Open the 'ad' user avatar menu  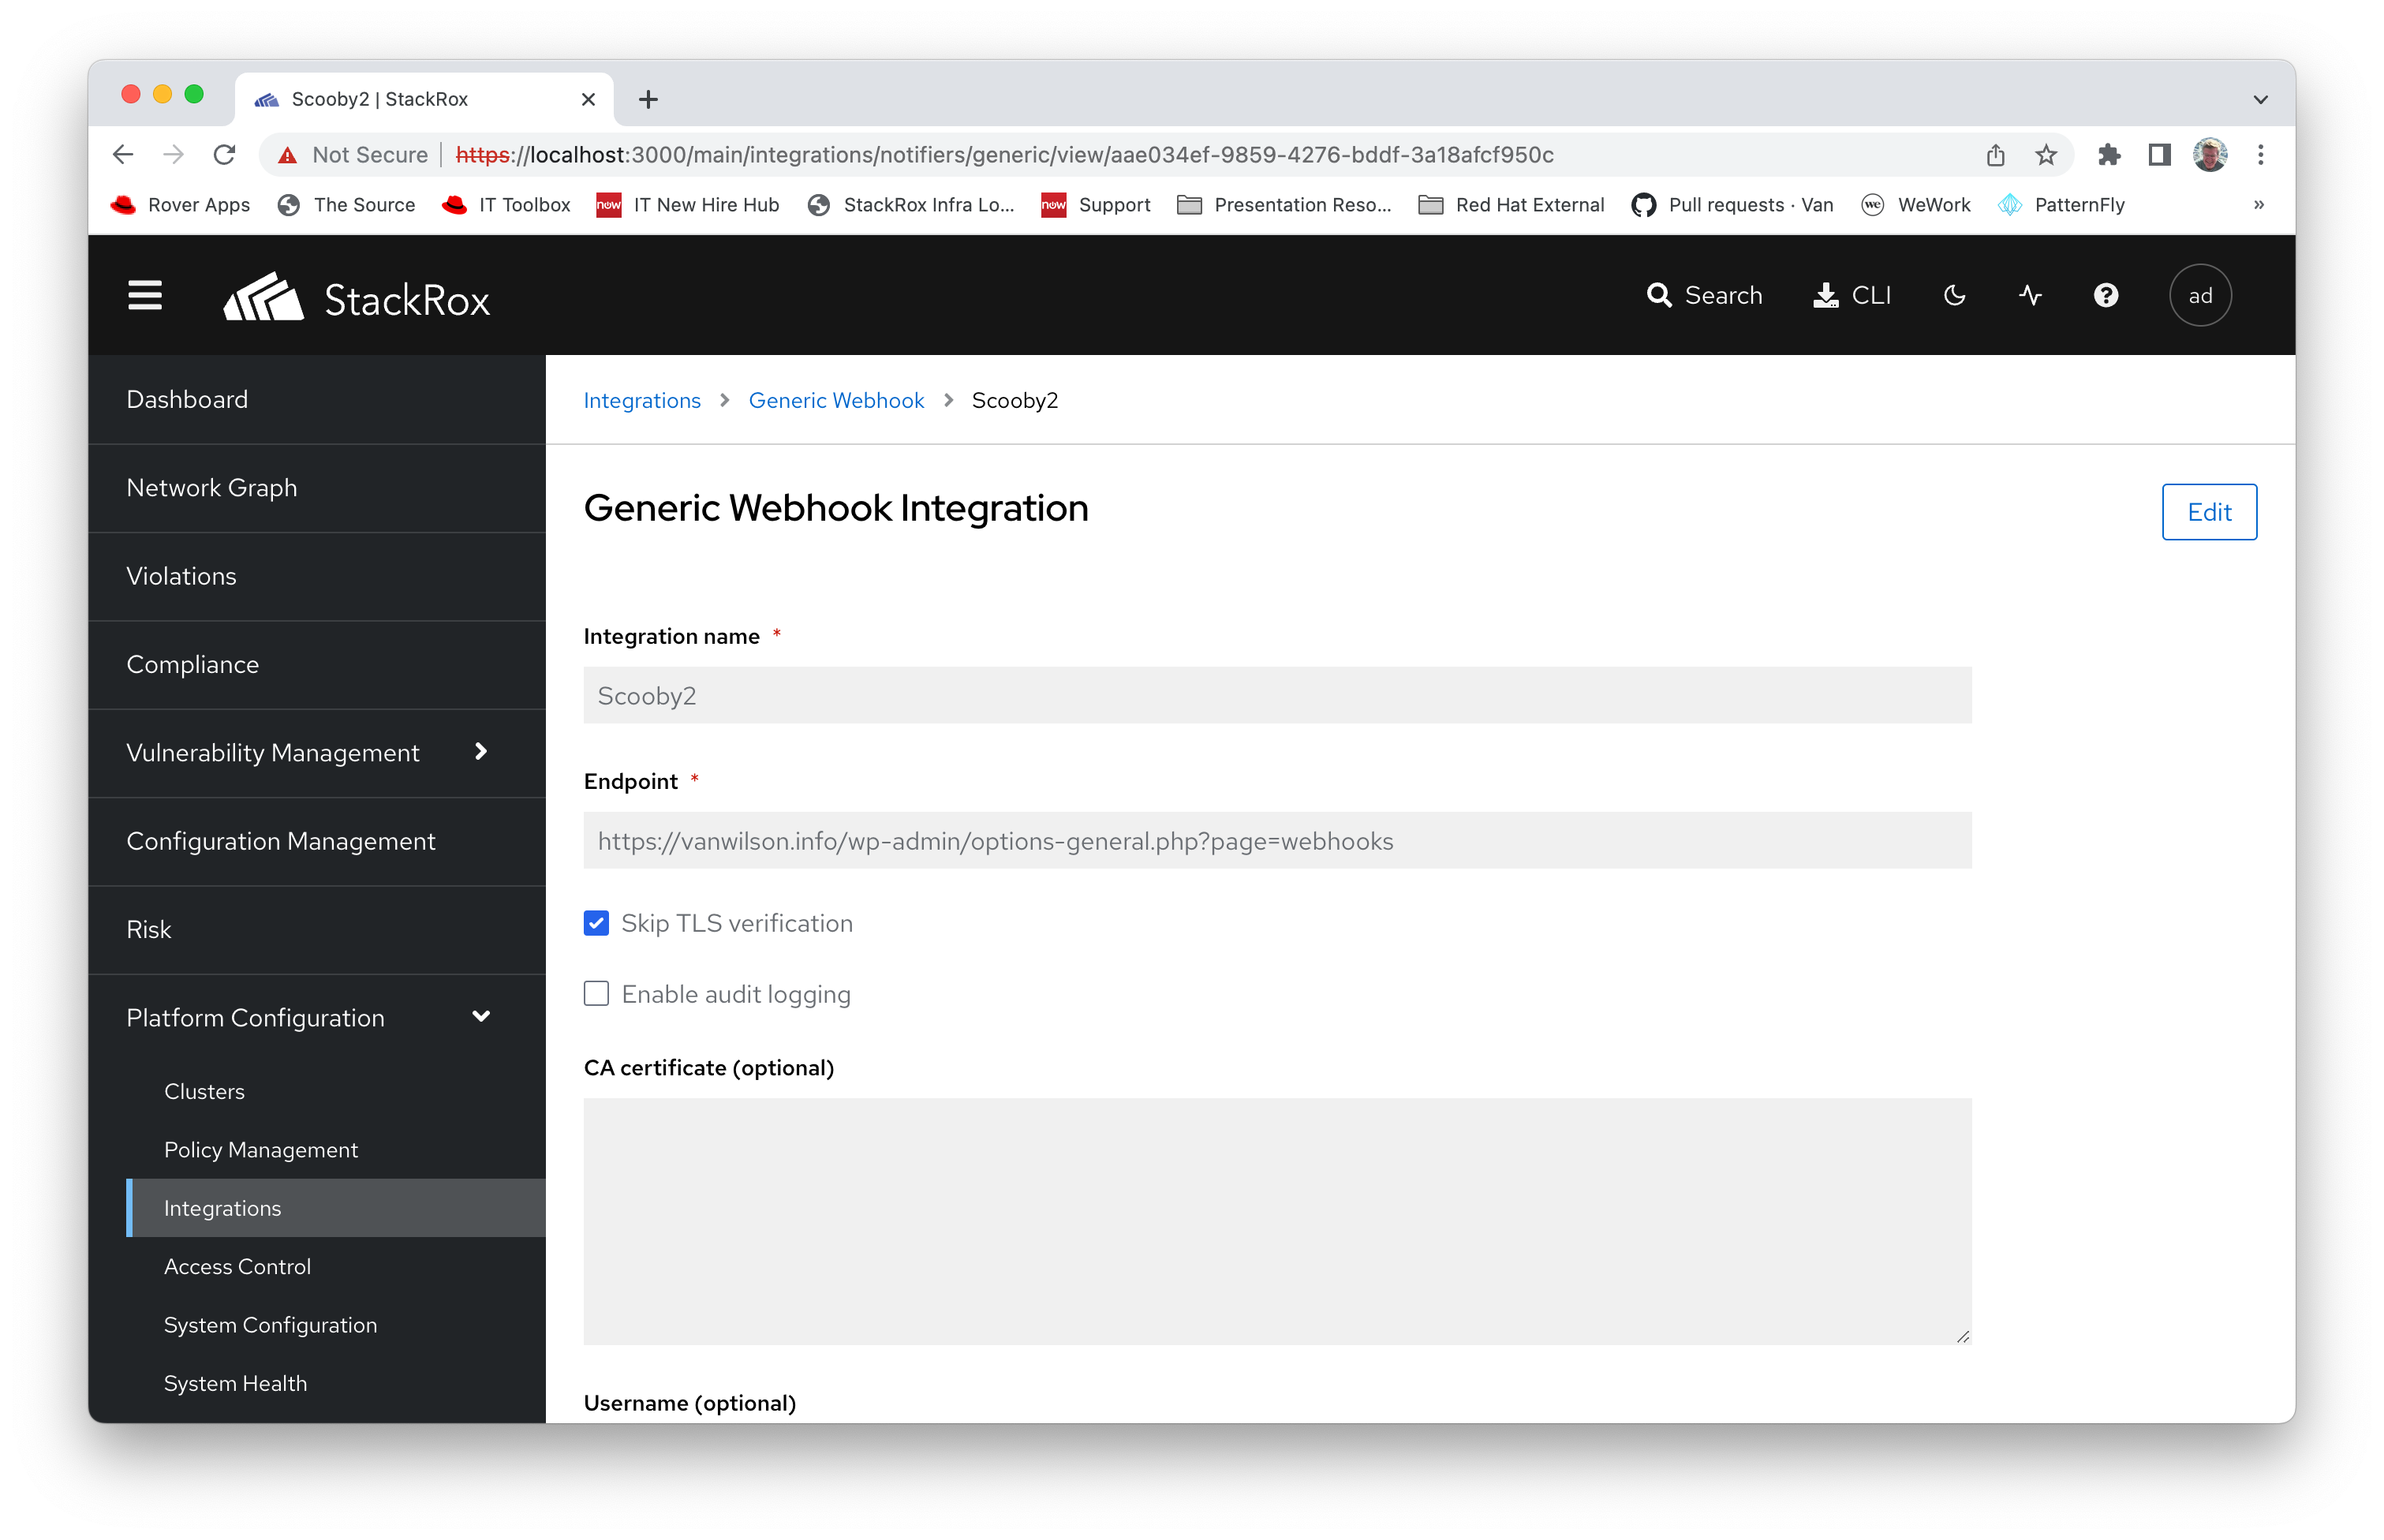(x=2200, y=296)
